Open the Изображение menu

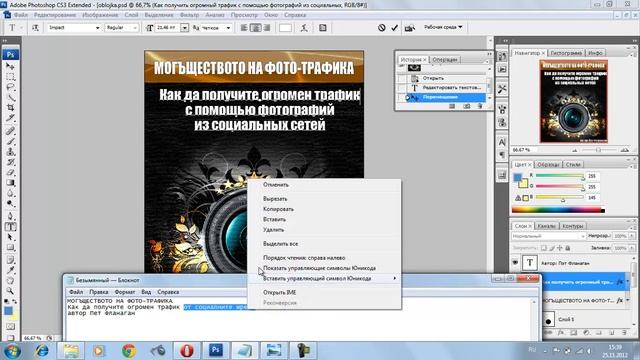click(100, 15)
